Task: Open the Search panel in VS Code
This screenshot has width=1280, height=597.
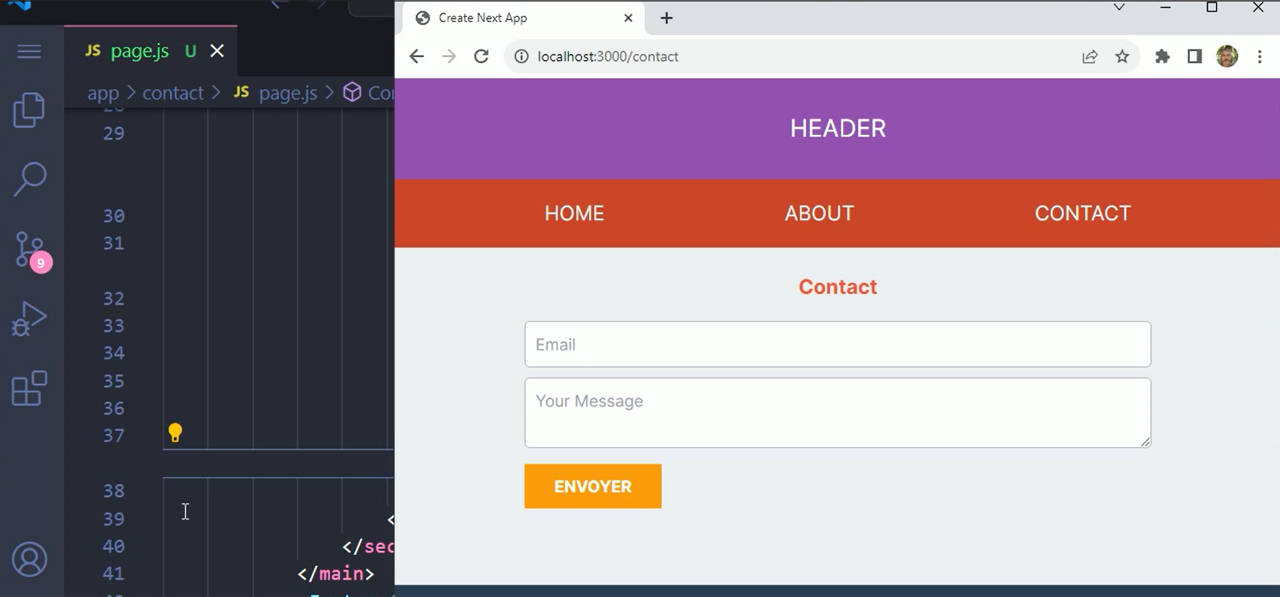Action: (x=31, y=179)
